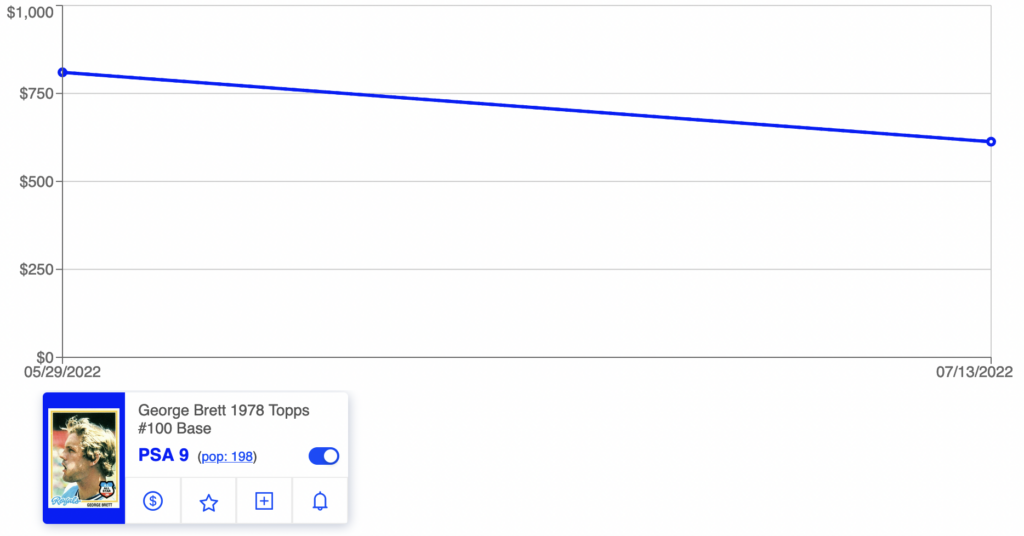
Task: Select the PSA 9 grade label
Action: (163, 455)
